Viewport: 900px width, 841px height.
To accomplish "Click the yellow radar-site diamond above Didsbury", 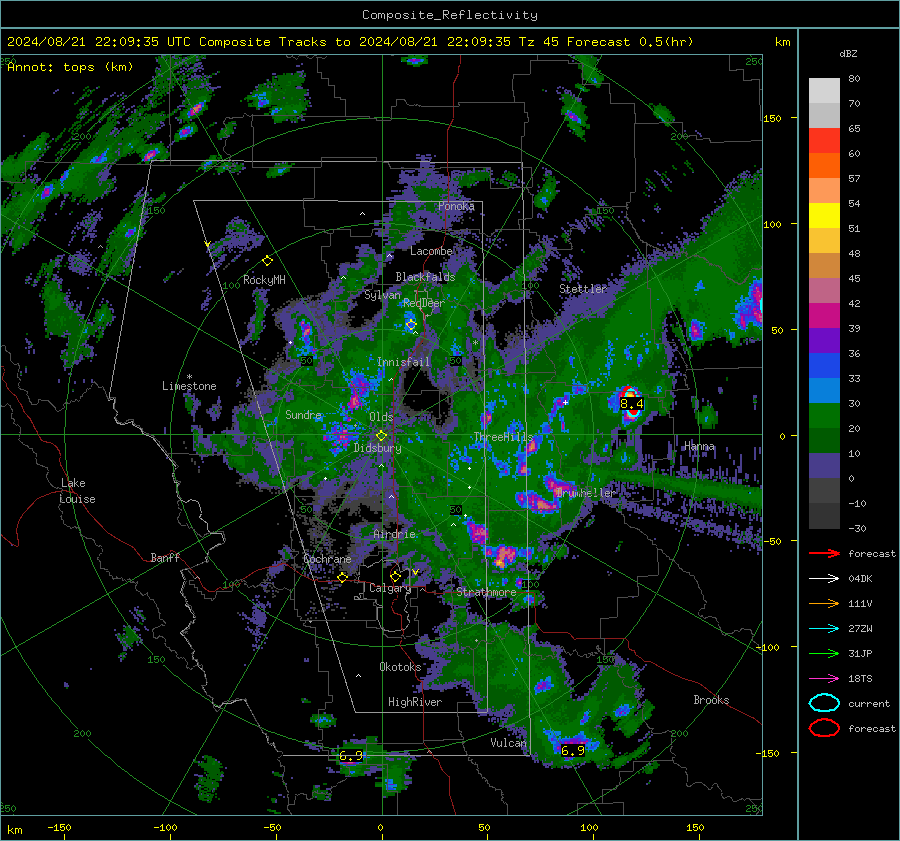I will 381,435.
